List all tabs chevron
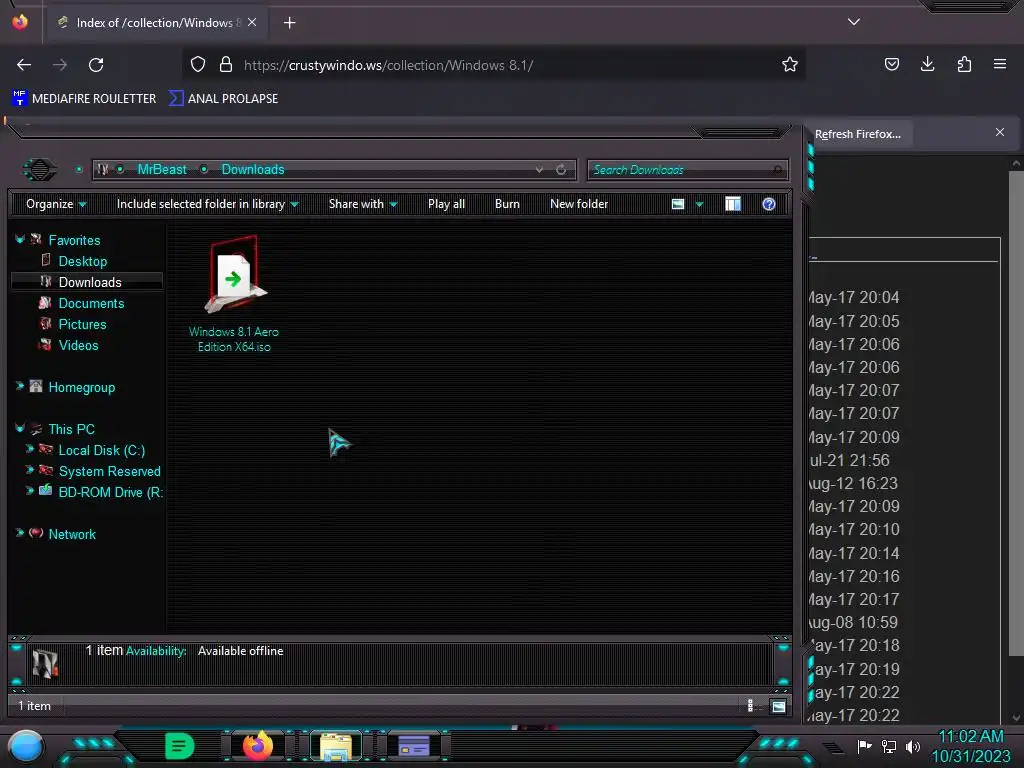Screen dimensions: 1024x768 (854, 22)
